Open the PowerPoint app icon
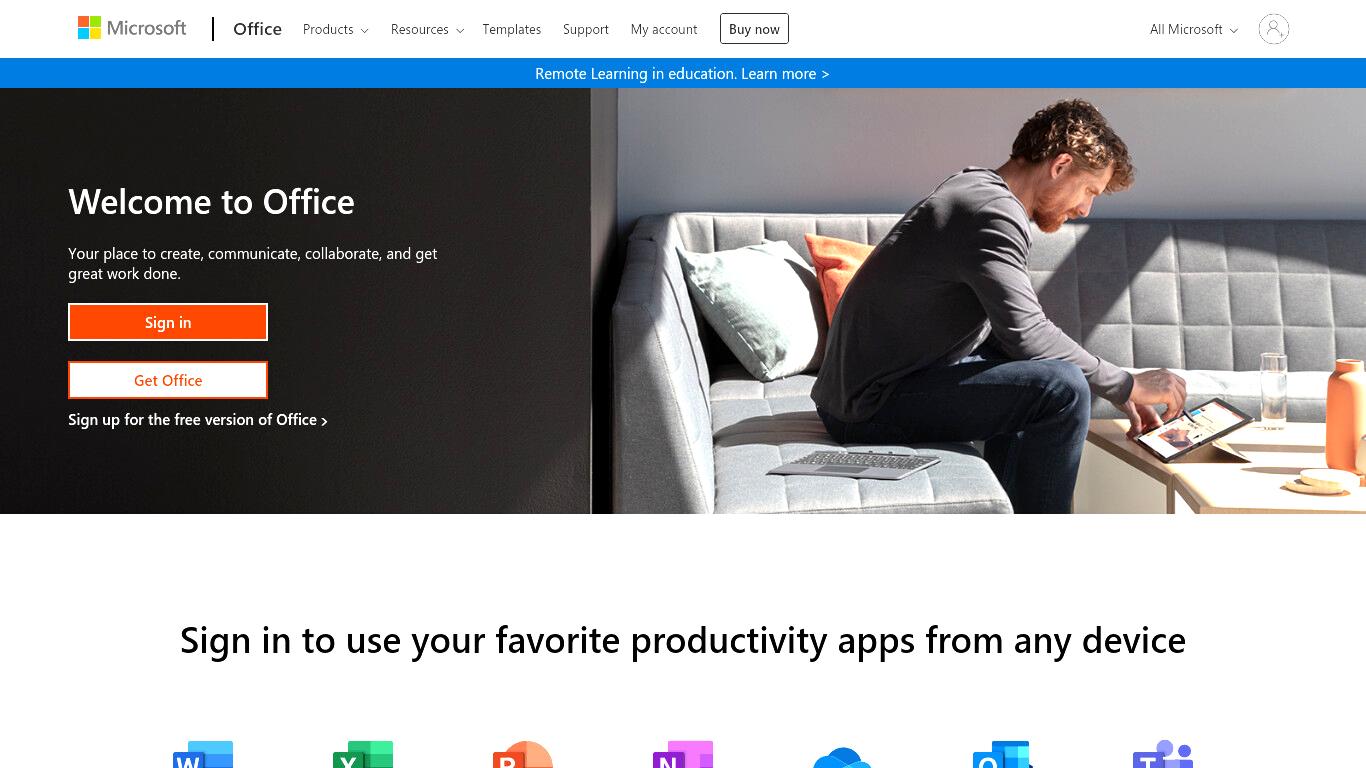1366x768 pixels. [523, 754]
